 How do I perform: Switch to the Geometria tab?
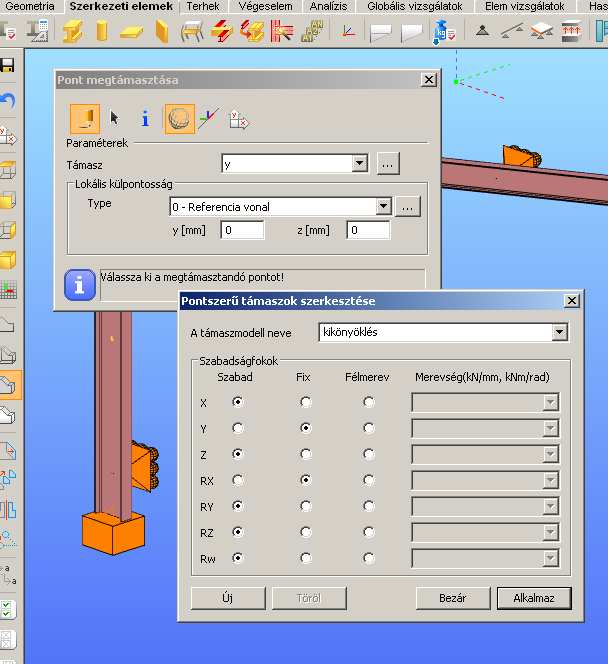[30, 6]
